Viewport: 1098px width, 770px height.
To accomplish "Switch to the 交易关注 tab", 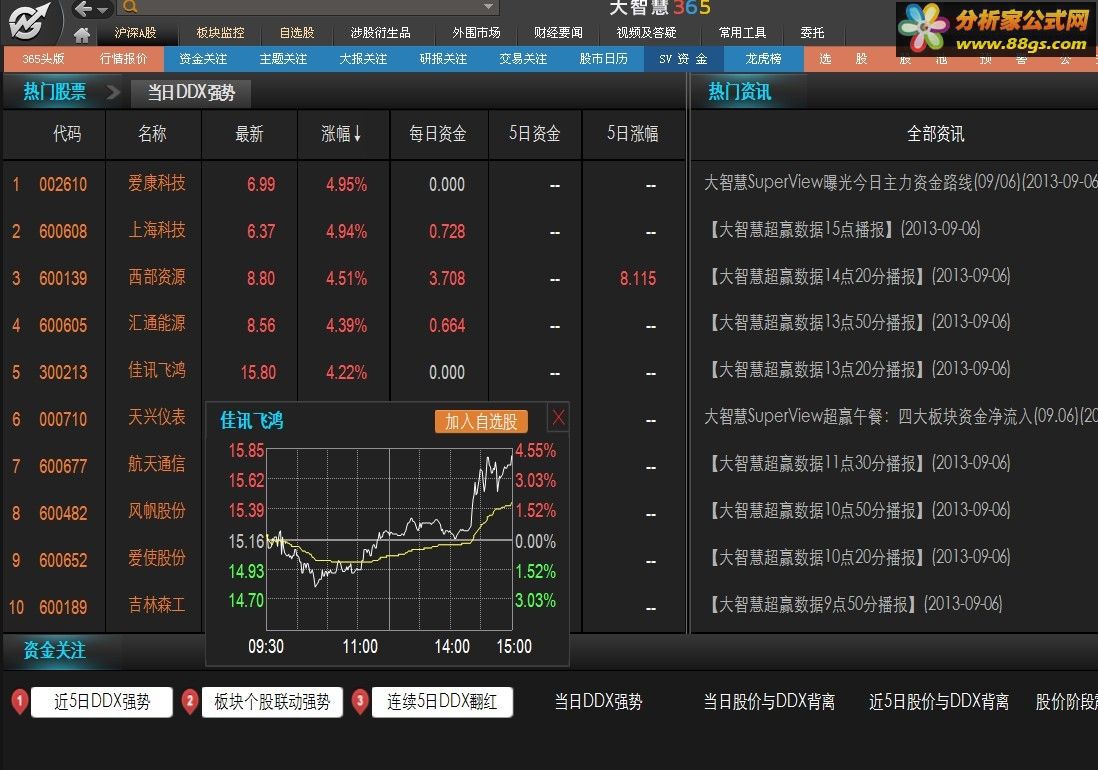I will pos(523,59).
